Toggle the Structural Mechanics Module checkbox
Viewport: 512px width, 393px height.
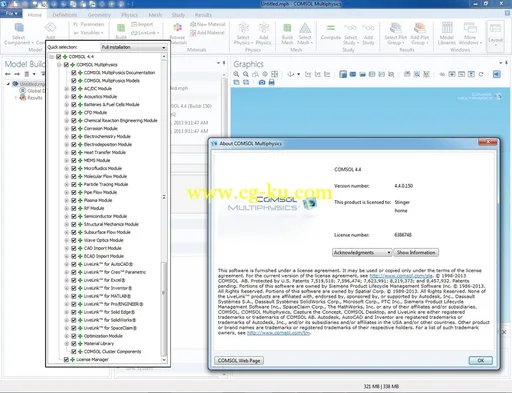(74, 224)
